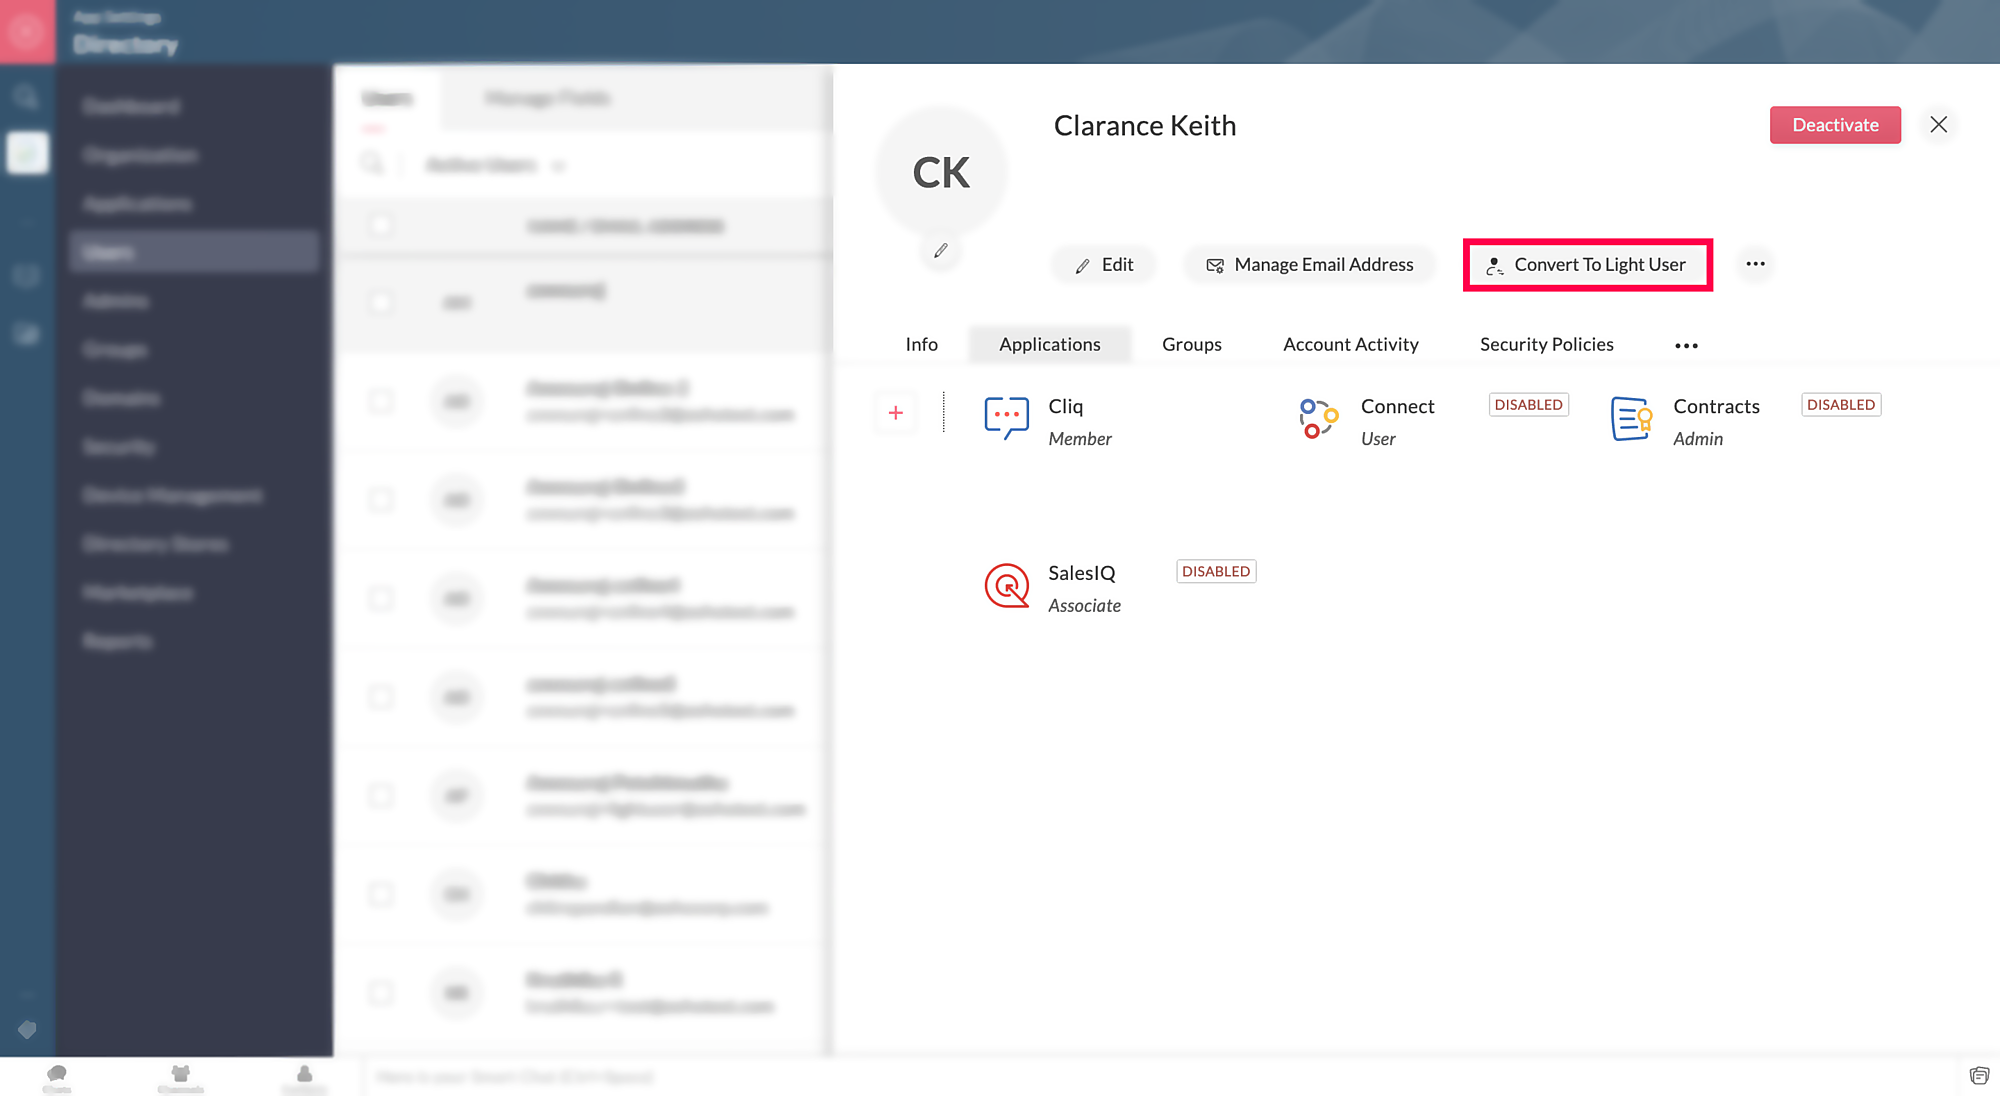Screen dimensions: 2000x1096
Task: Click the SalesIQ application icon
Action: [1006, 586]
